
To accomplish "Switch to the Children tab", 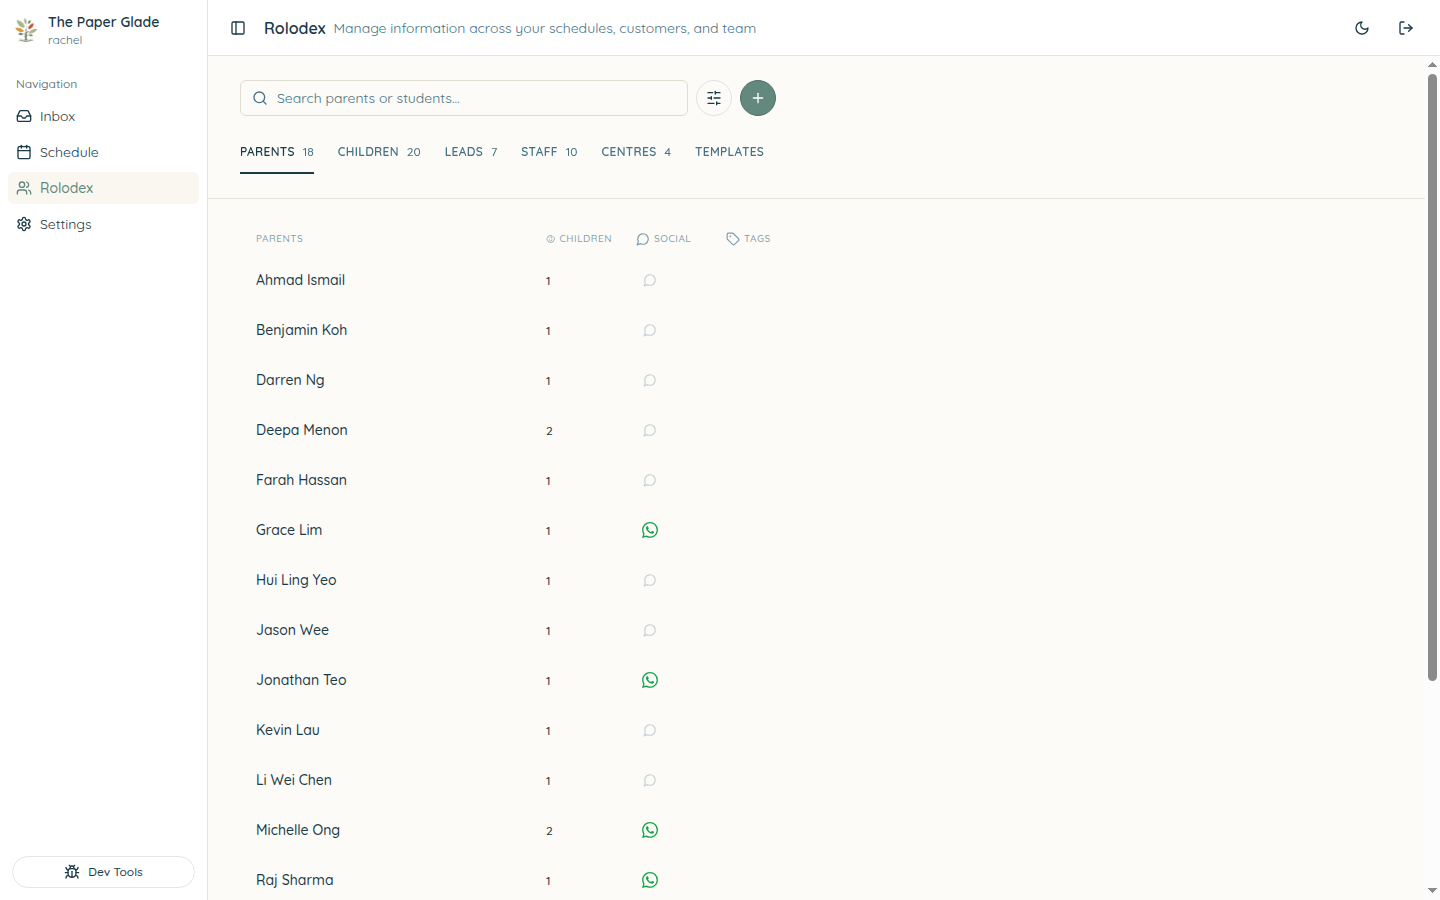I will click(379, 152).
